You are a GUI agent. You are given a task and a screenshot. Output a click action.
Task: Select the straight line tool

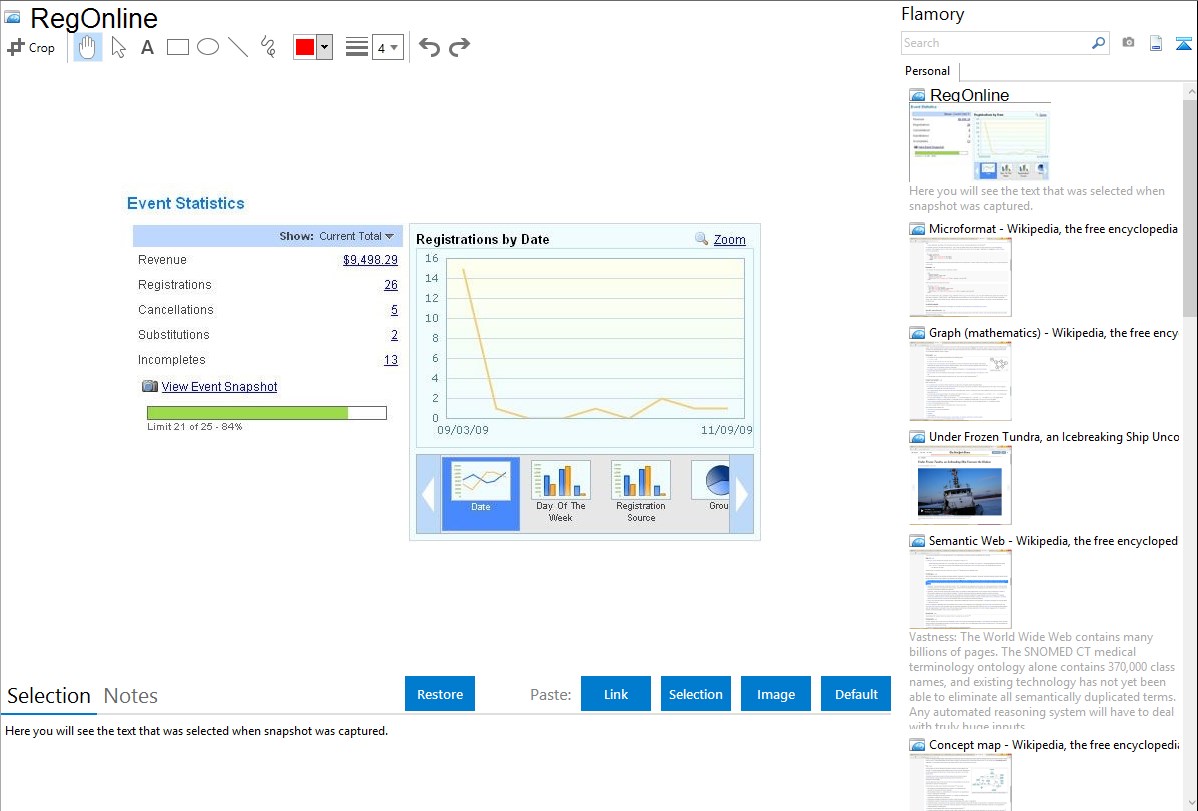[x=238, y=47]
